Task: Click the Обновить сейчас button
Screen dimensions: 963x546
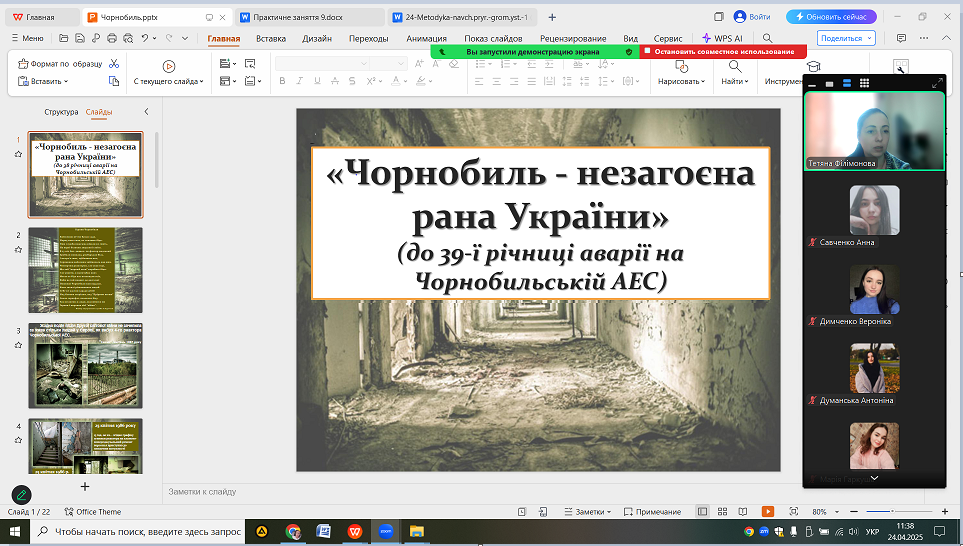Action: [x=832, y=17]
